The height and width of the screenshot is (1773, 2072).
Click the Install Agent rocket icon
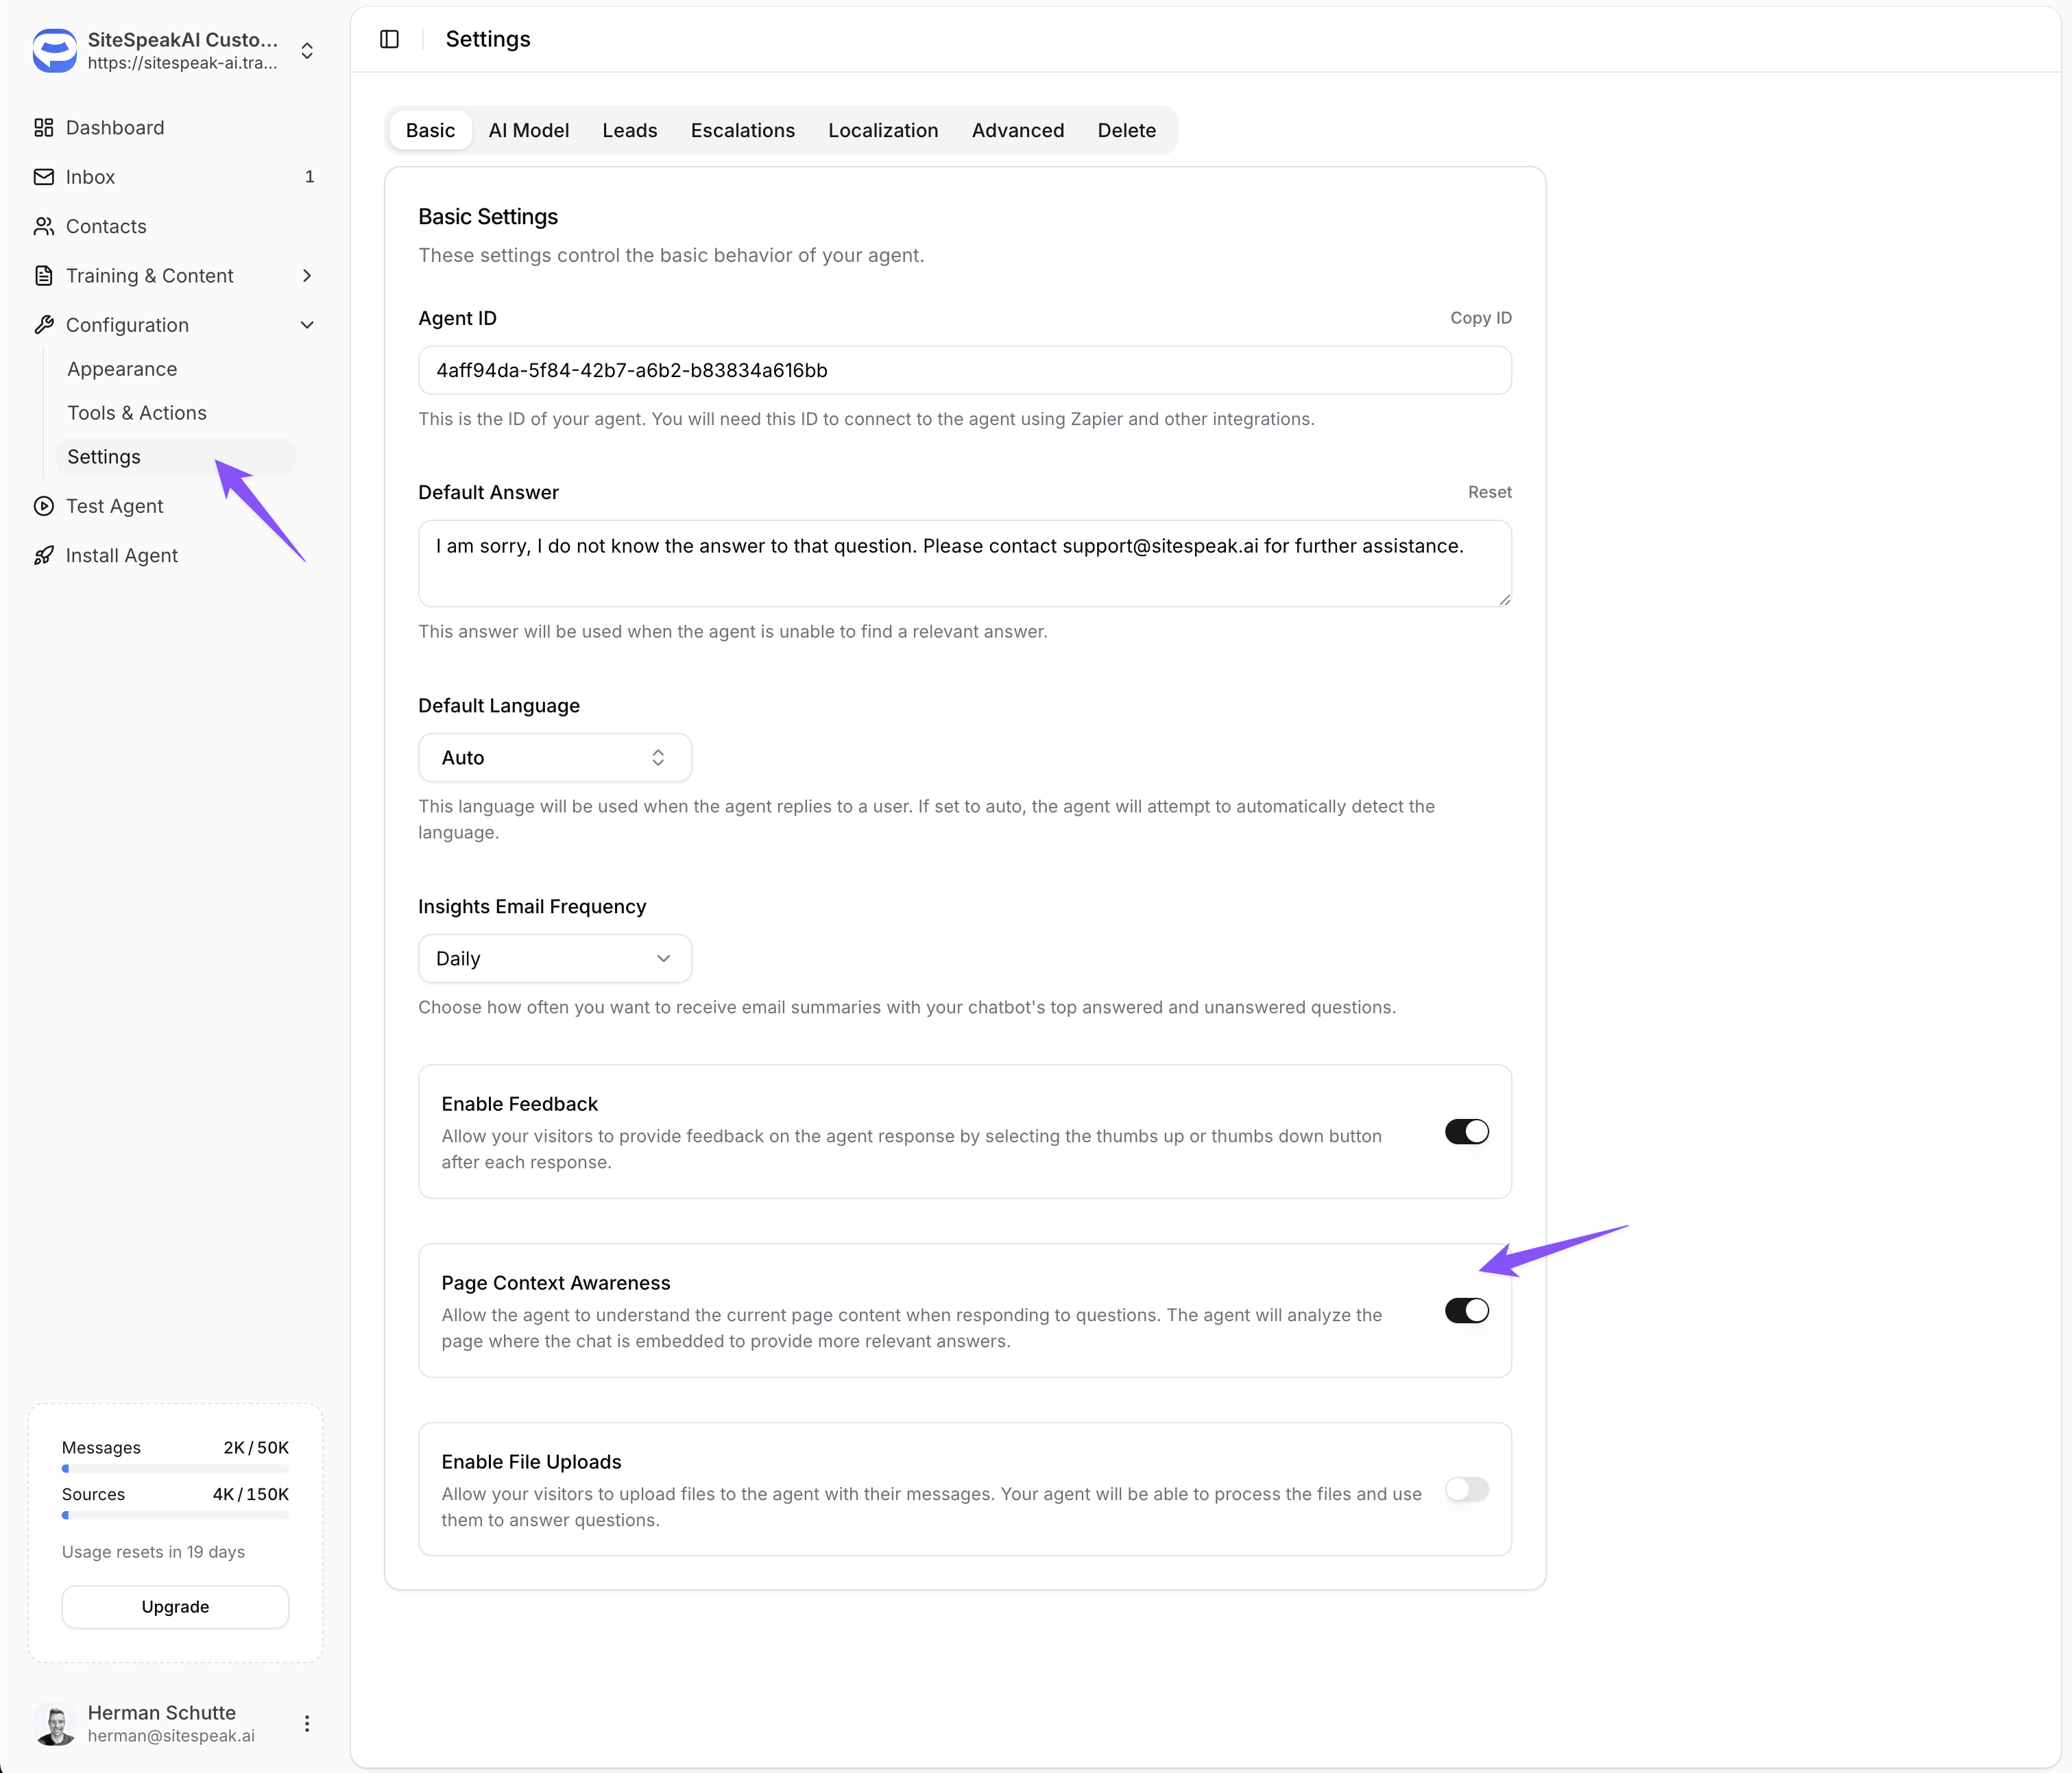click(43, 555)
